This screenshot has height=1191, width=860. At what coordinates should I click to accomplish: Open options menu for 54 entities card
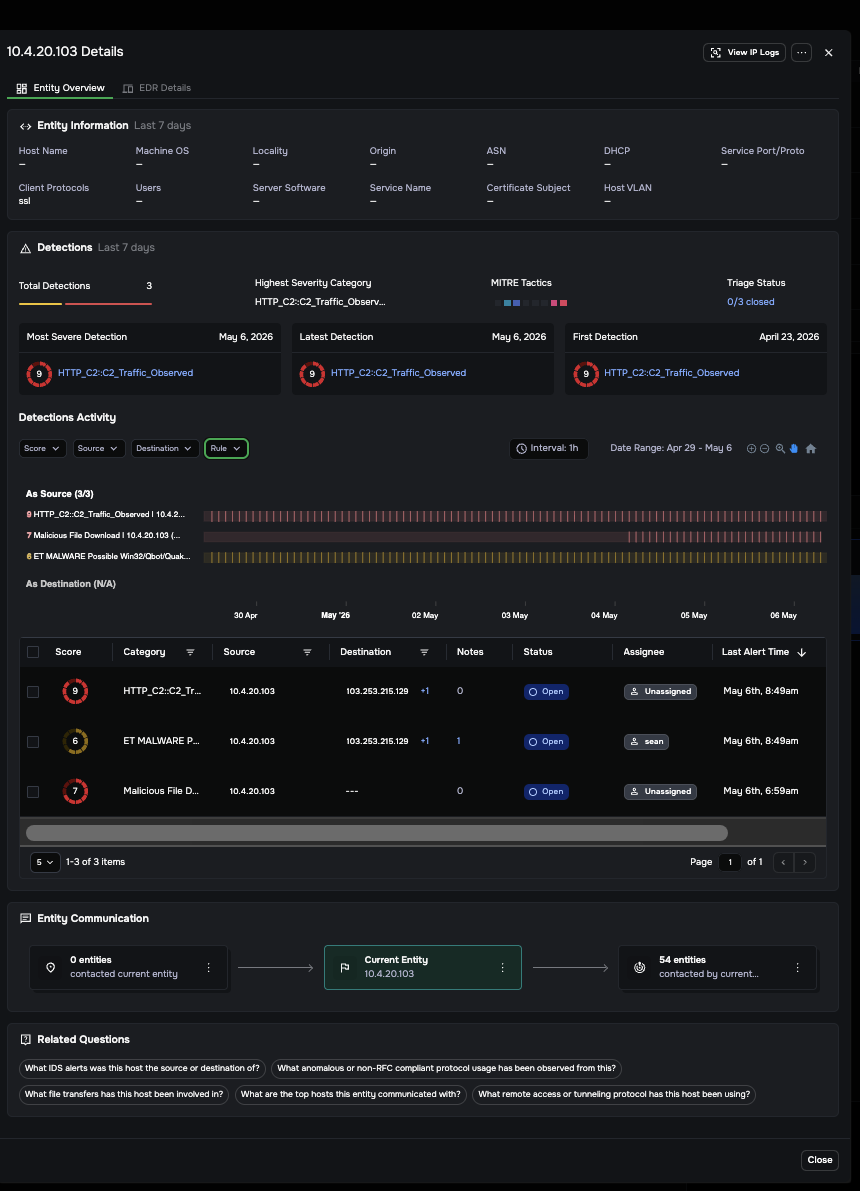(x=797, y=968)
